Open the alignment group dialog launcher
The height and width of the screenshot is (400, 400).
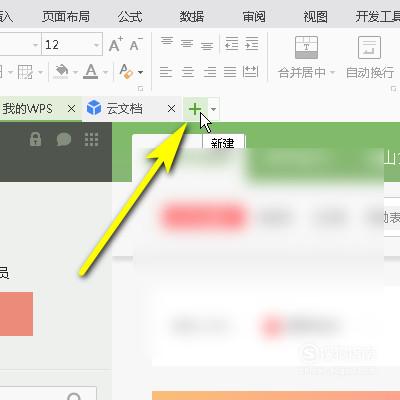click(x=394, y=89)
